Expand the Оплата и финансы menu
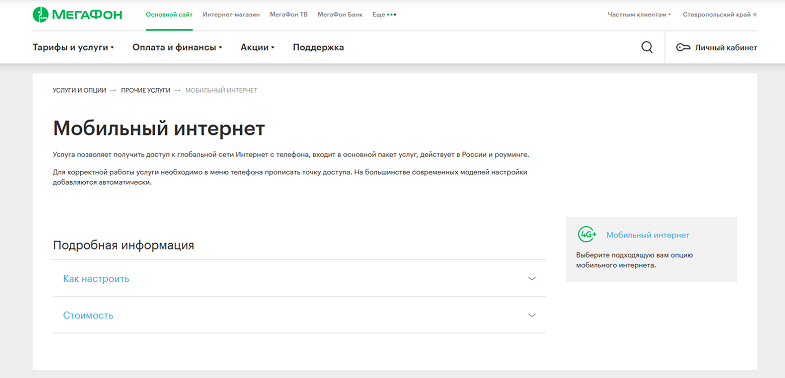 tap(177, 48)
